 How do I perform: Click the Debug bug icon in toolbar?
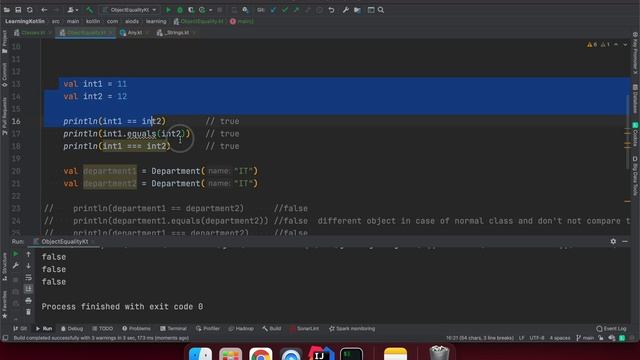180,10
